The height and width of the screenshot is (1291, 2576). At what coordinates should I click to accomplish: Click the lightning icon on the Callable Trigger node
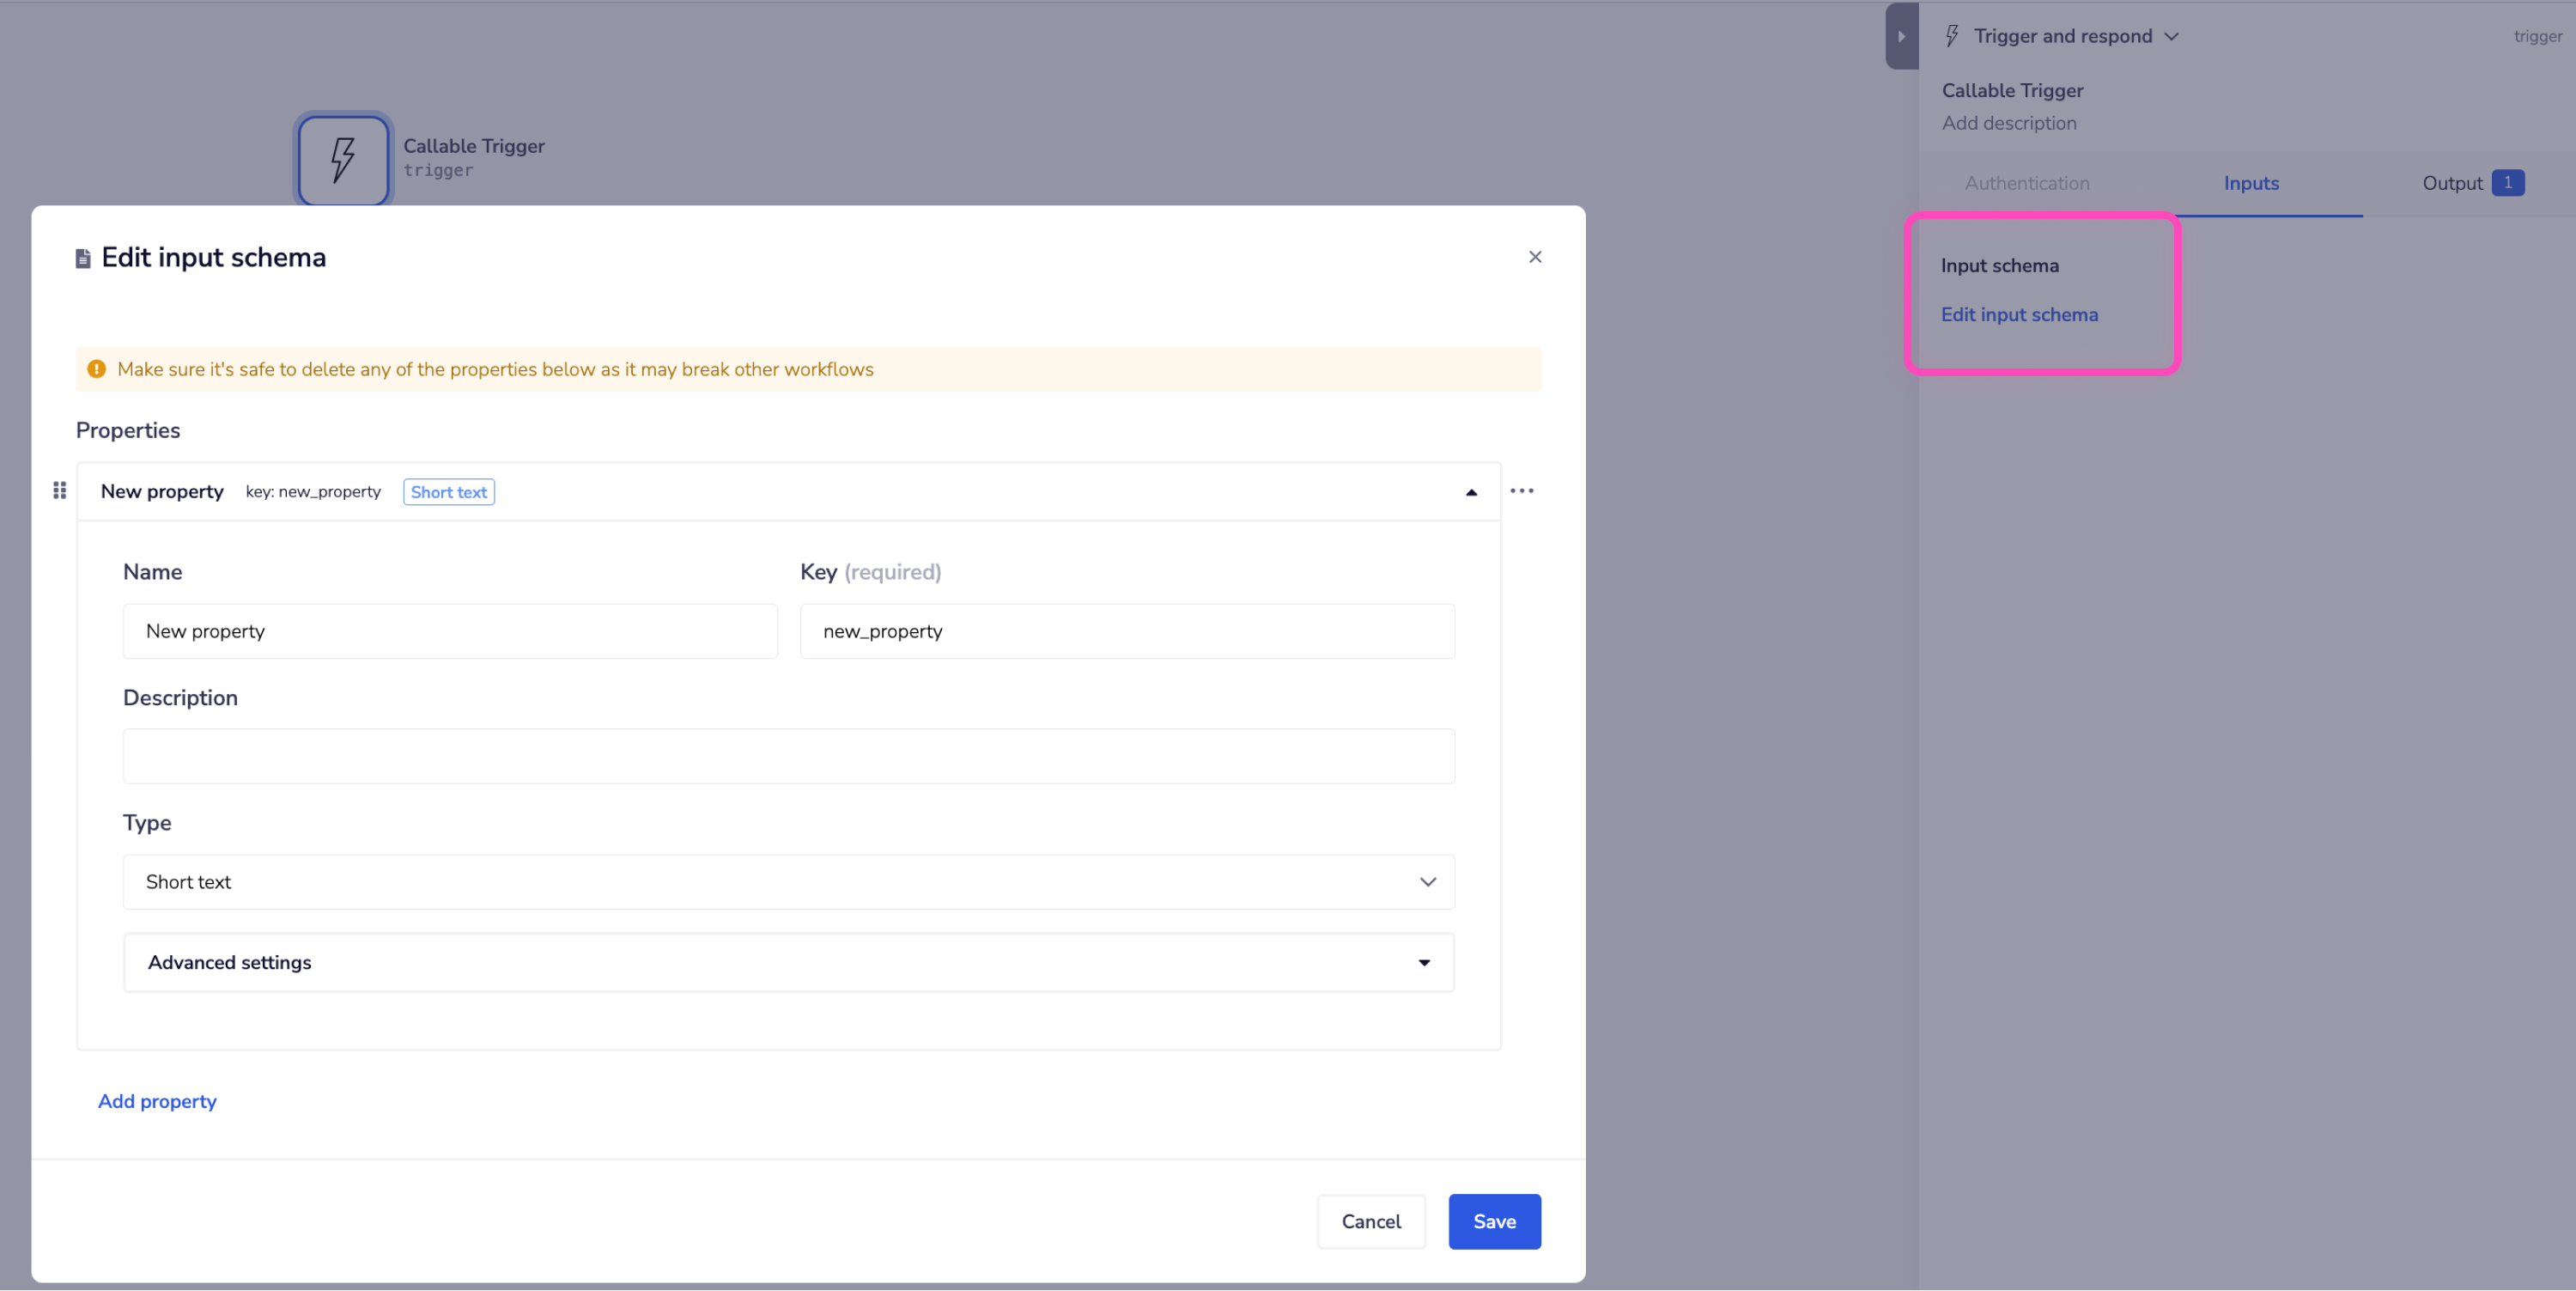342,158
